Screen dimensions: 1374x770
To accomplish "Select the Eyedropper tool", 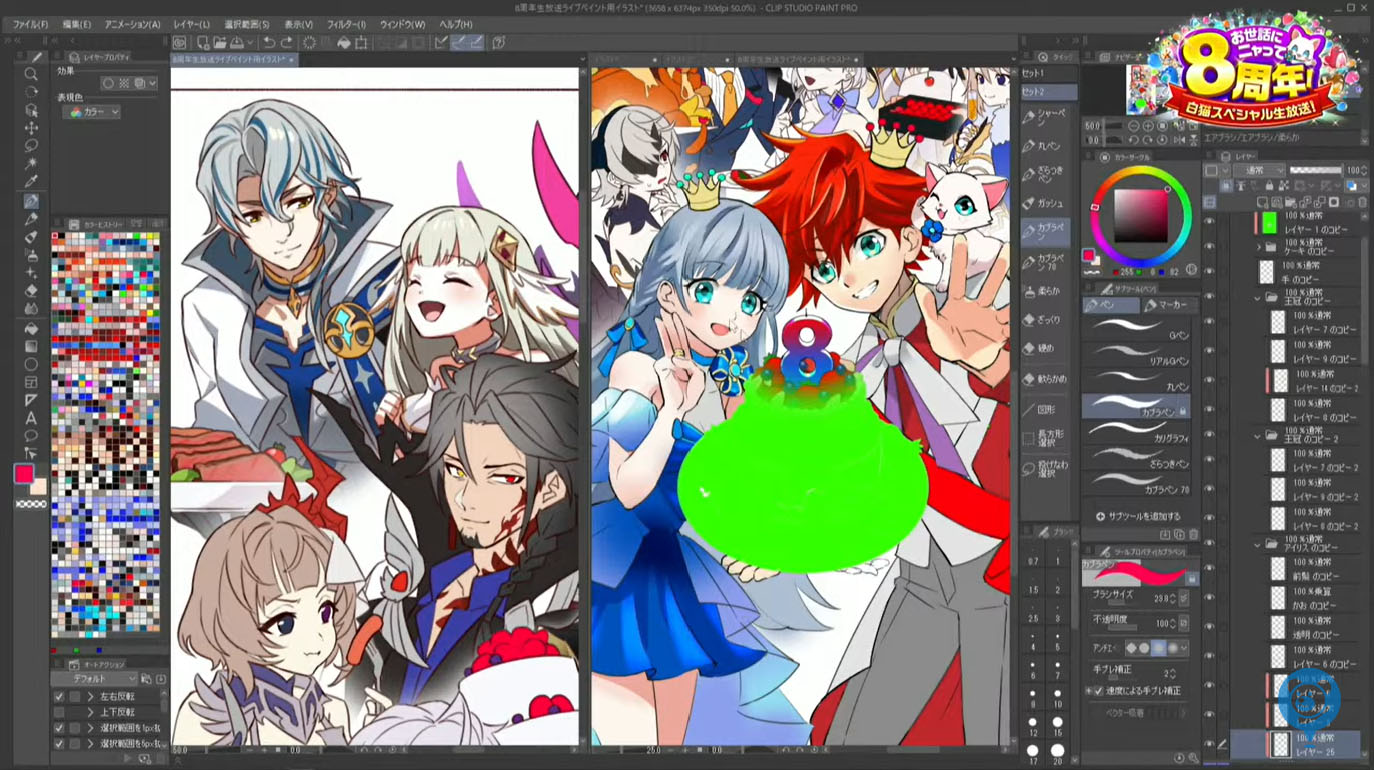I will [31, 182].
